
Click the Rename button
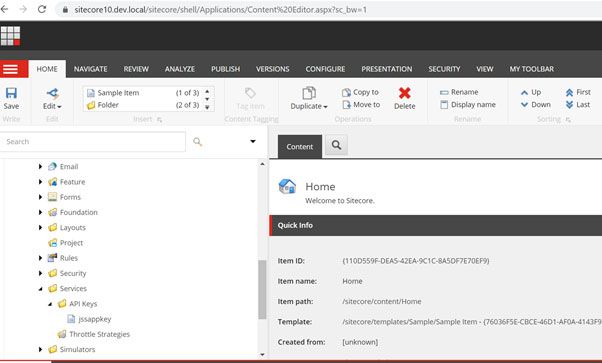pos(459,92)
